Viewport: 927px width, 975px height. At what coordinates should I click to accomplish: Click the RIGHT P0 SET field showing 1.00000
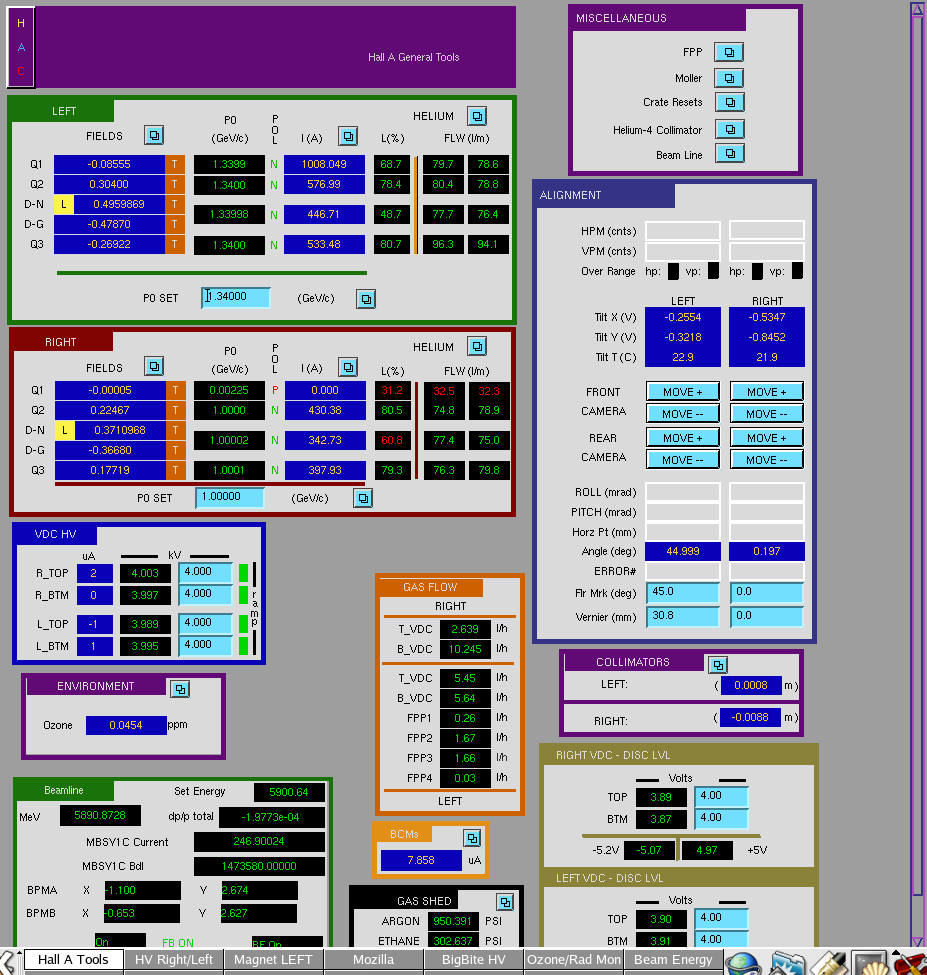point(230,497)
